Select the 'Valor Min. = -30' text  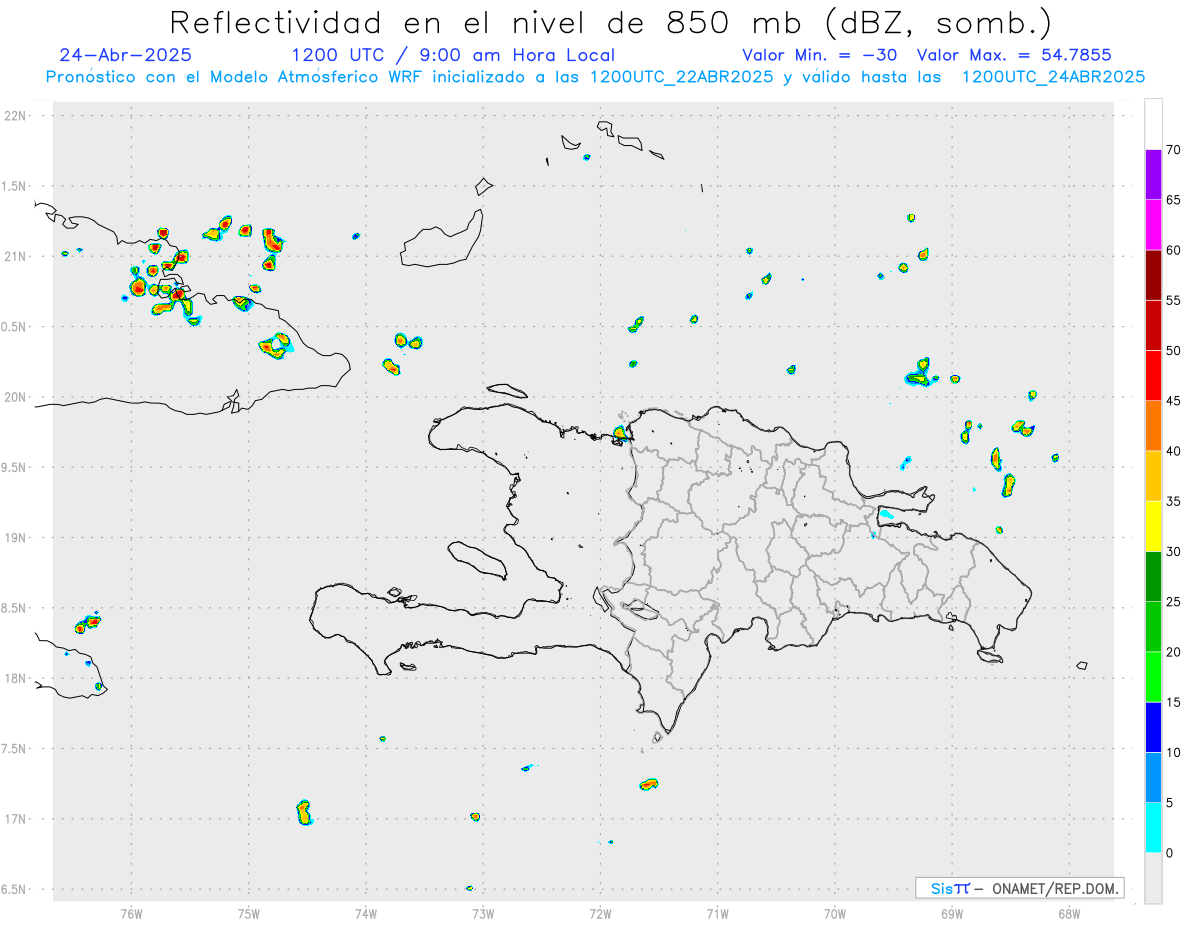[820, 55]
